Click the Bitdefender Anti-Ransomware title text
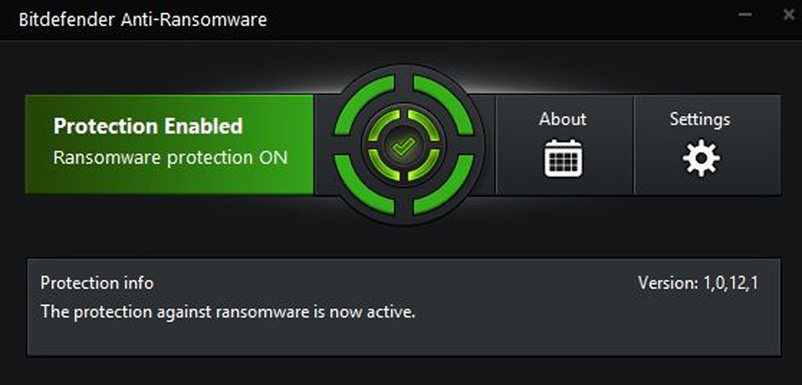Screen dimensions: 802x385 coord(143,20)
